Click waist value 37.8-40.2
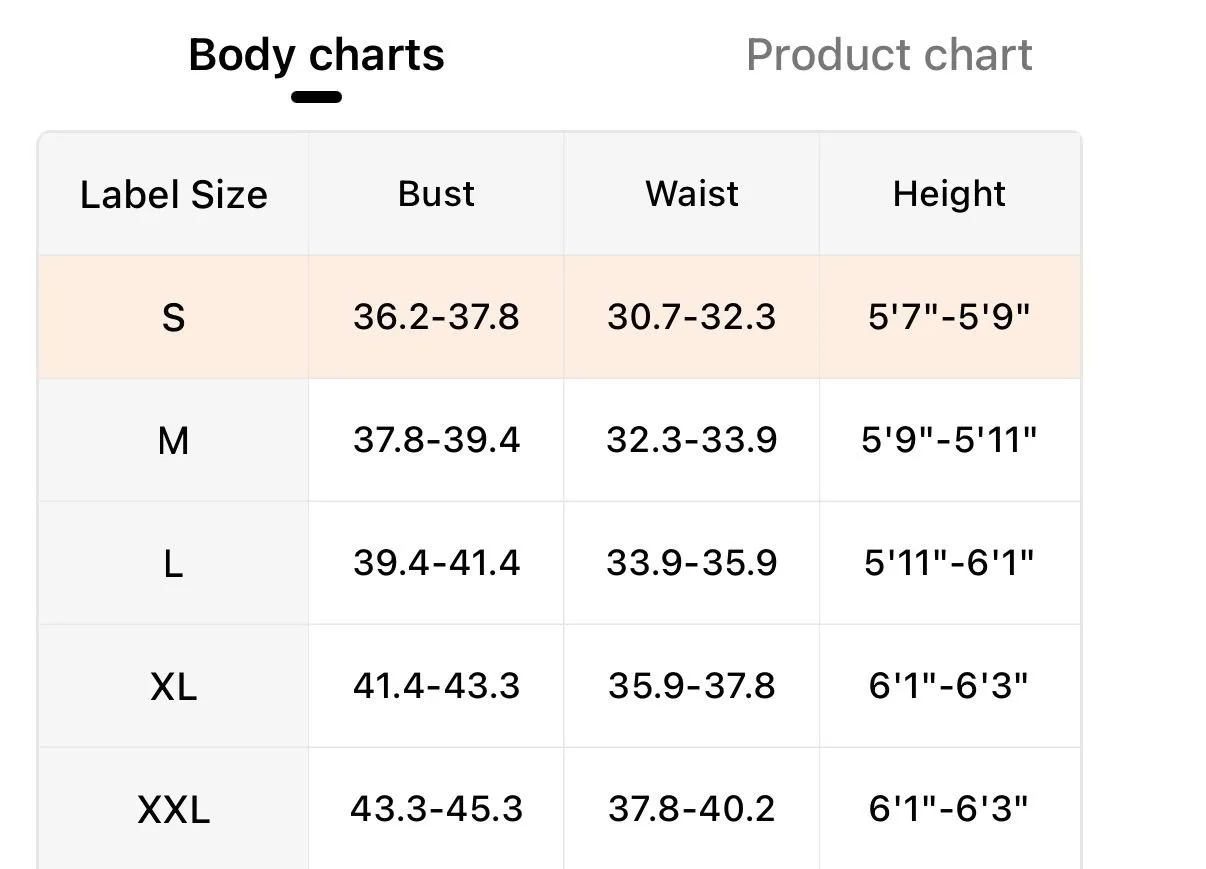The image size is (1206, 869). click(692, 809)
